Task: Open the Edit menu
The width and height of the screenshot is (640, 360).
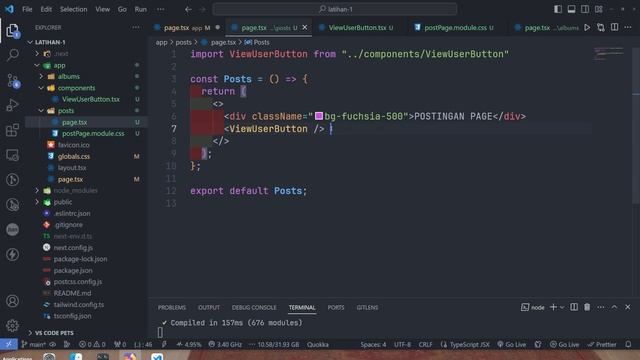Action: point(46,9)
